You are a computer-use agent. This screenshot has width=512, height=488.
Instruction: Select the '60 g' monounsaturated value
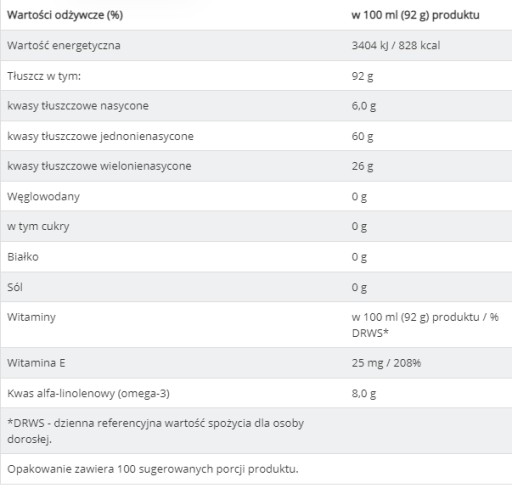point(362,136)
